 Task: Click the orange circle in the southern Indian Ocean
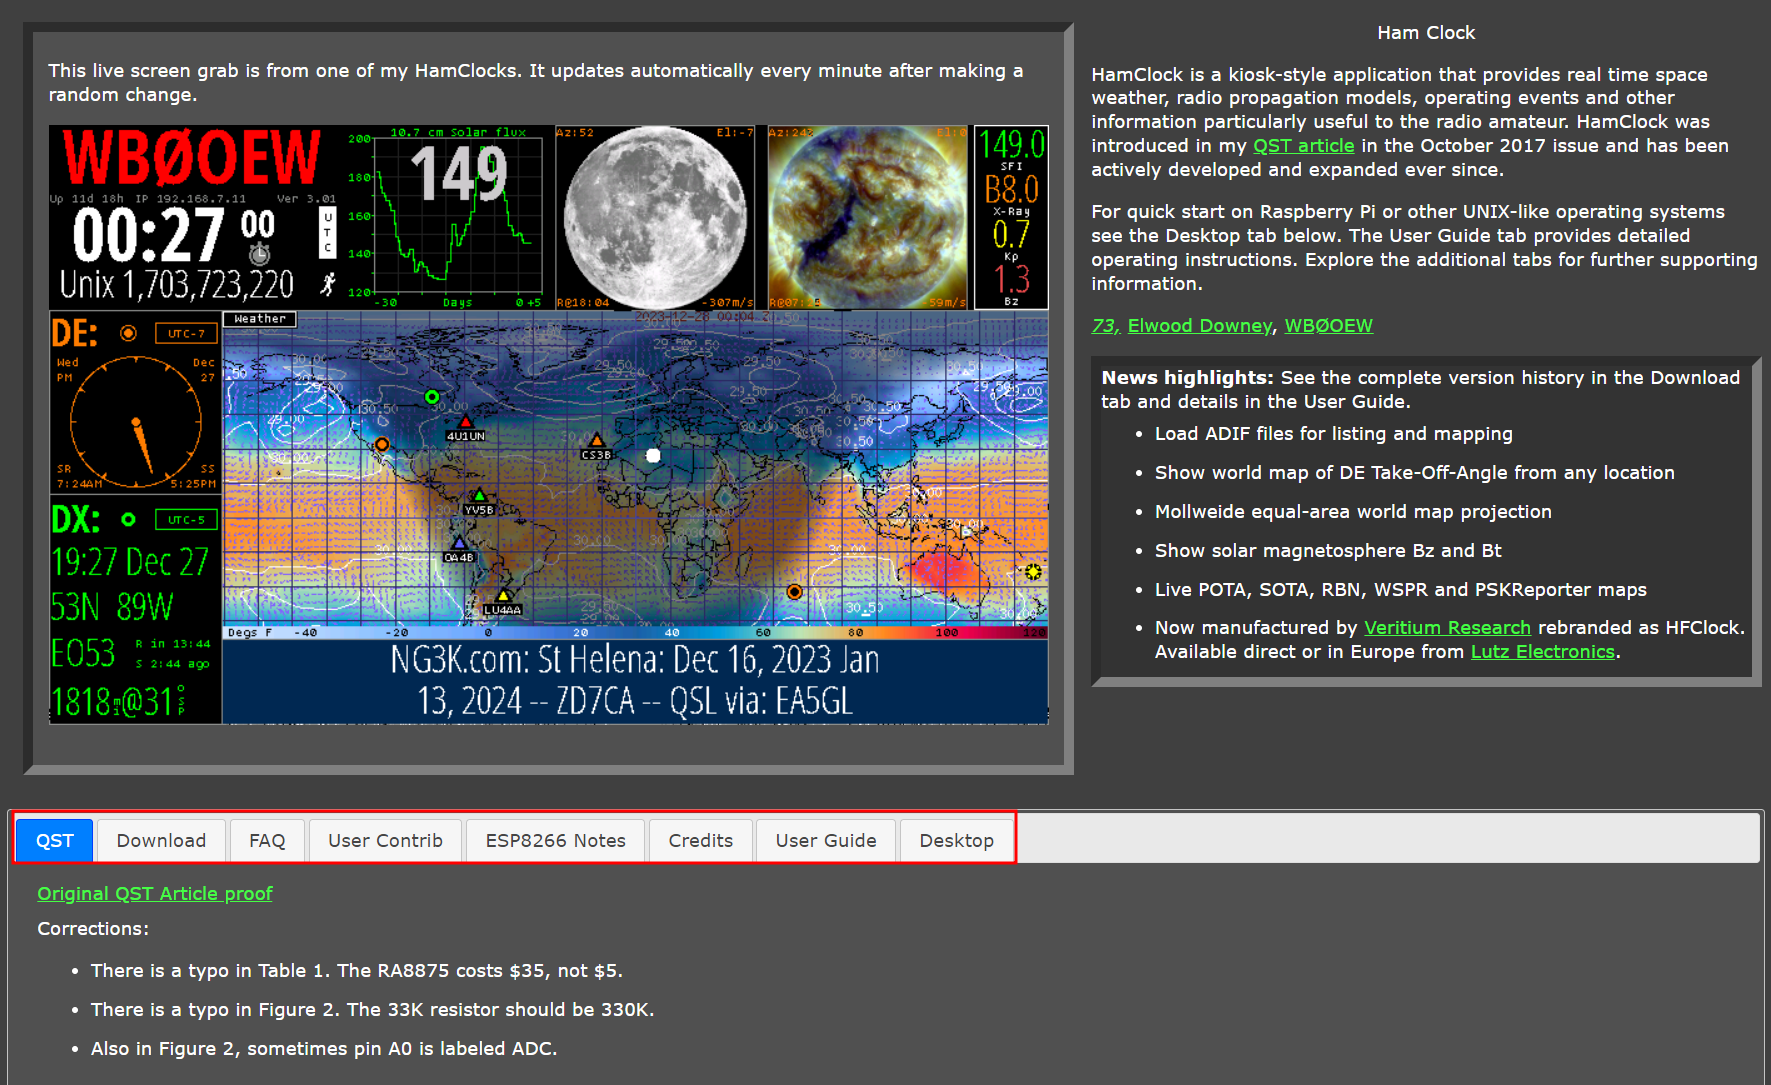[794, 591]
